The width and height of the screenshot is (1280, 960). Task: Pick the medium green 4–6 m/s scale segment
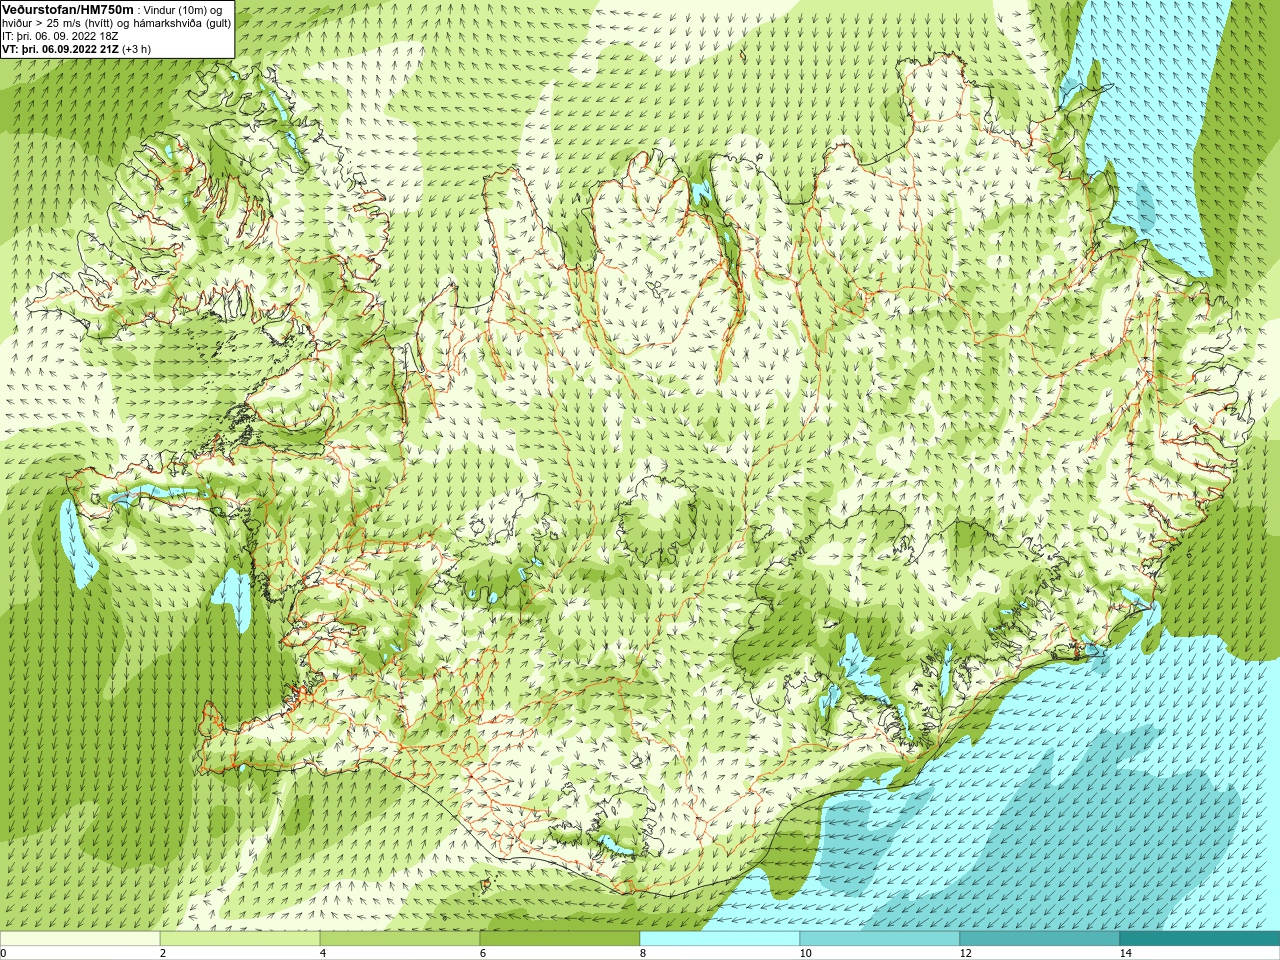pos(400,939)
